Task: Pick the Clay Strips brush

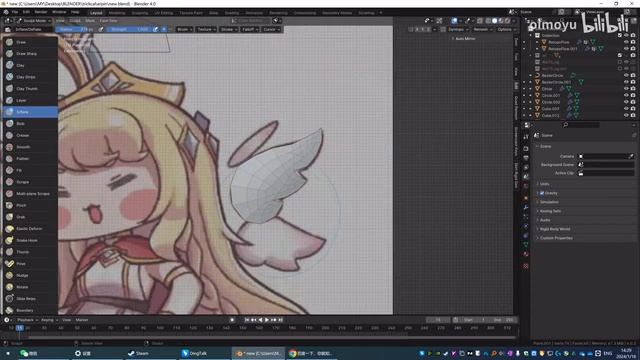Action: pos(31,77)
